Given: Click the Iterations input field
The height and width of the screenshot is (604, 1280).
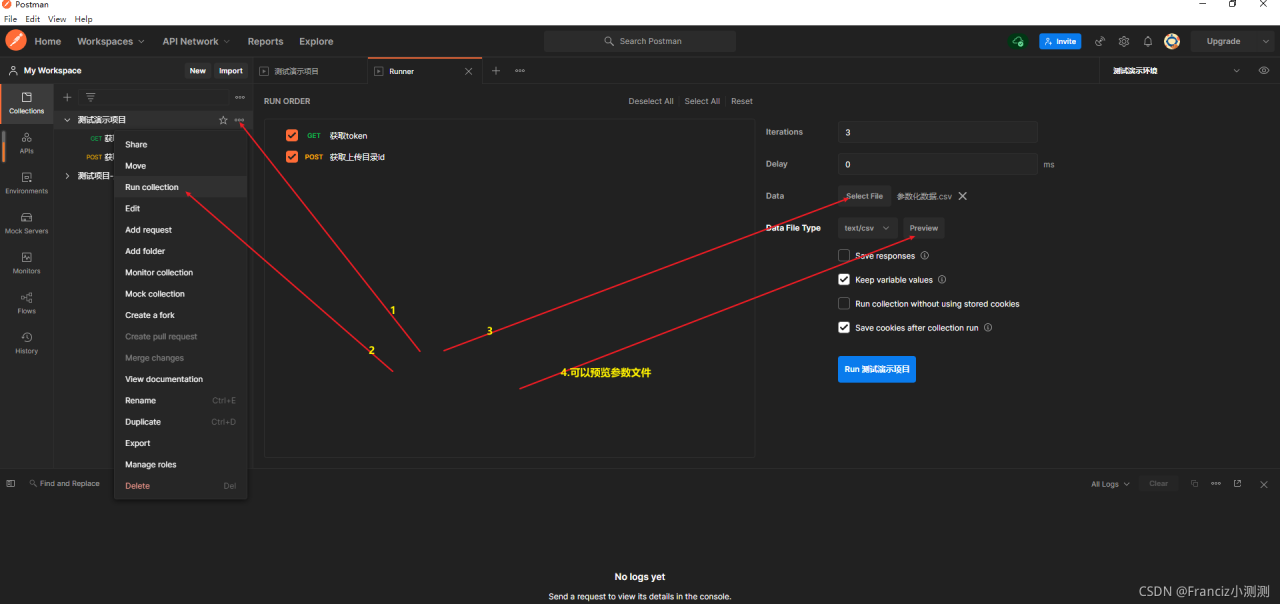Looking at the screenshot, I should 938,132.
